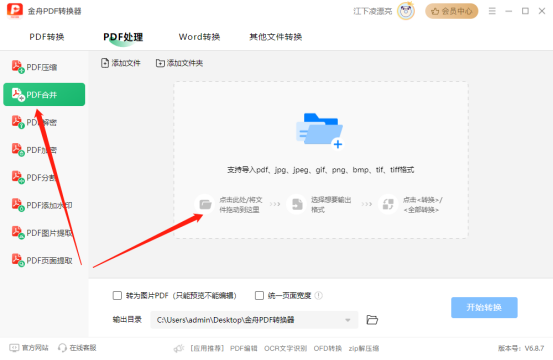Open the OFD转换 link
This screenshot has height=360, width=553.
(328, 348)
